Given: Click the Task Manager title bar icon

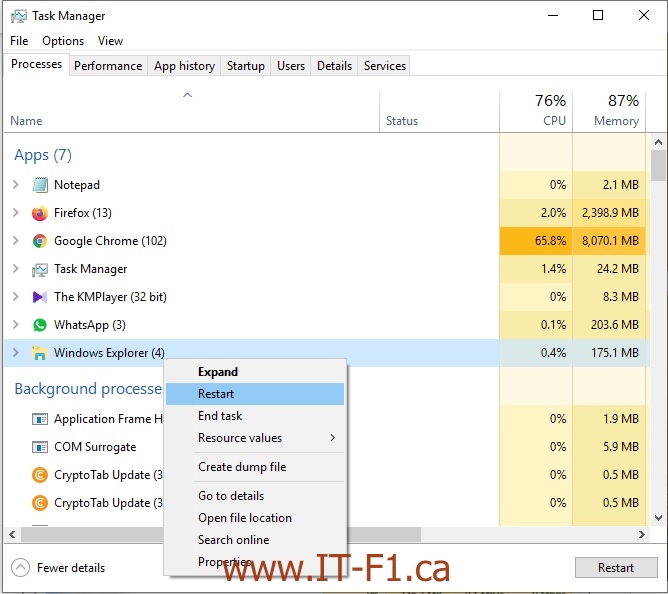Looking at the screenshot, I should 18,16.
